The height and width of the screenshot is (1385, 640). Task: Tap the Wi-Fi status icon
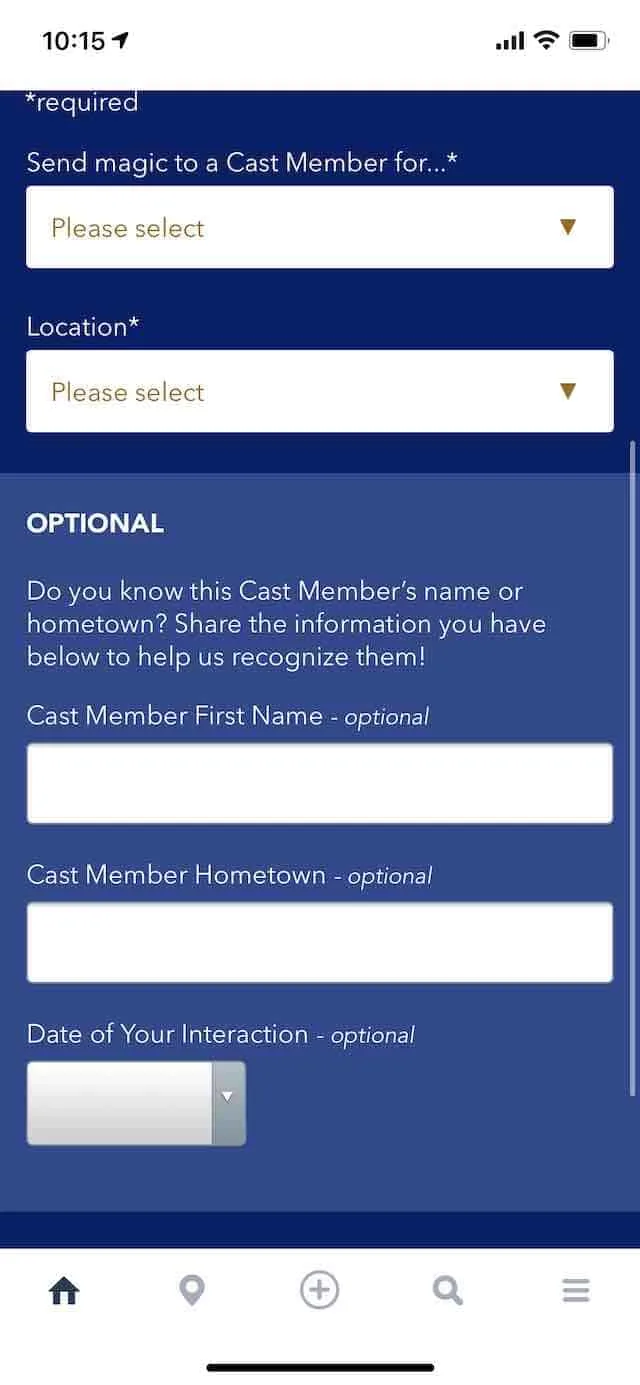click(x=545, y=40)
